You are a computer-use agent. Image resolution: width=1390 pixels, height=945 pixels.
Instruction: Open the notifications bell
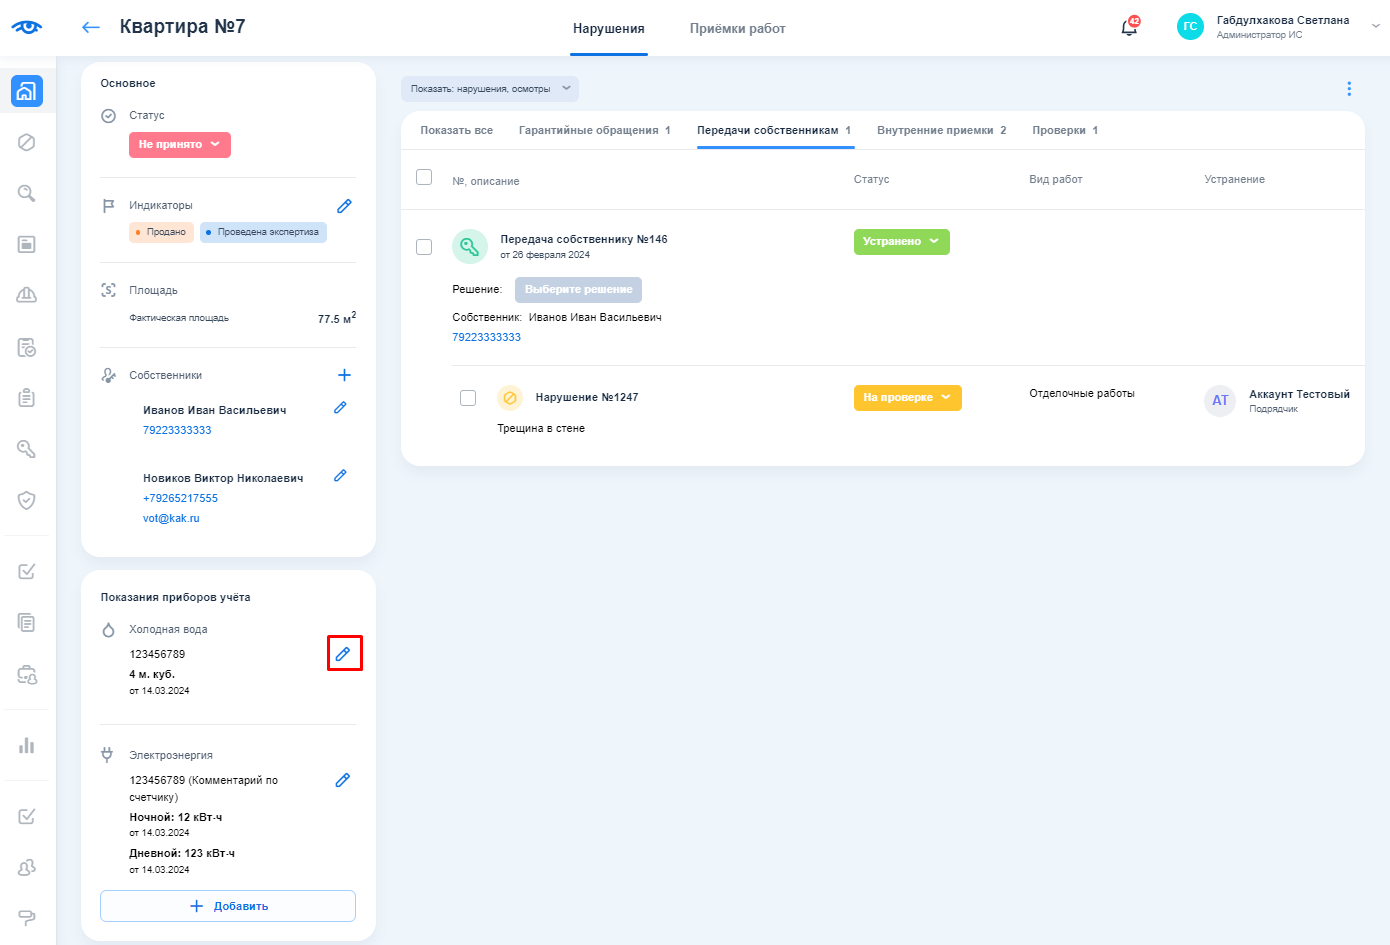tap(1129, 28)
